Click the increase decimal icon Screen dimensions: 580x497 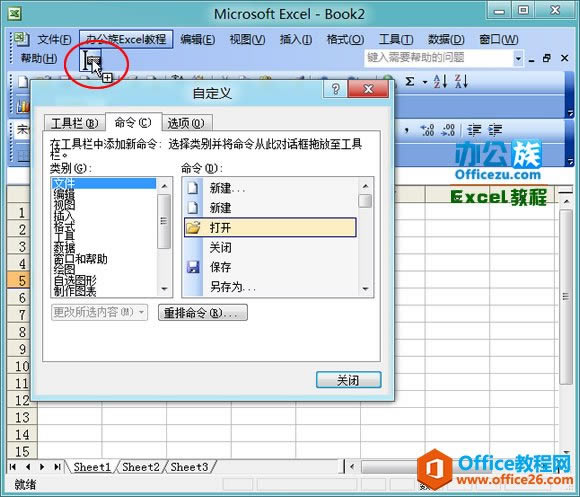428,130
